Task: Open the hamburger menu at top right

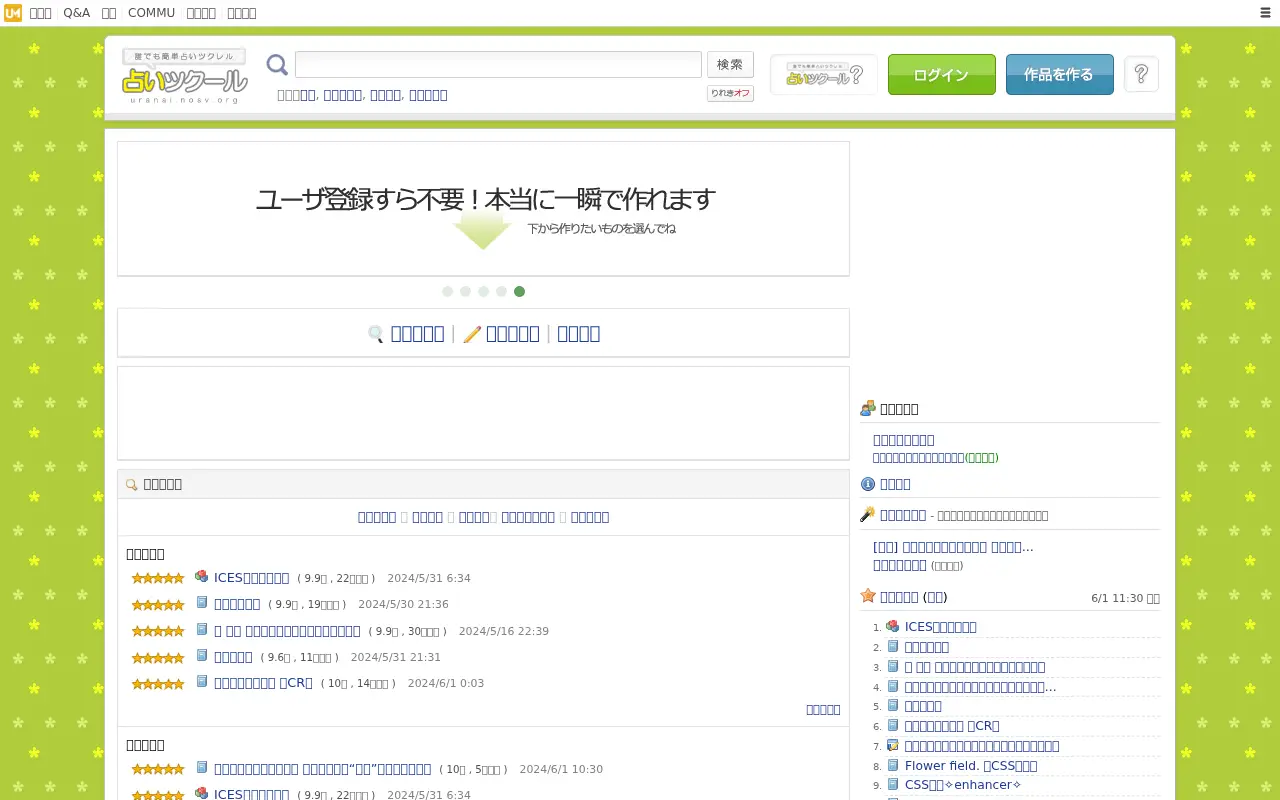Action: click(x=1265, y=13)
